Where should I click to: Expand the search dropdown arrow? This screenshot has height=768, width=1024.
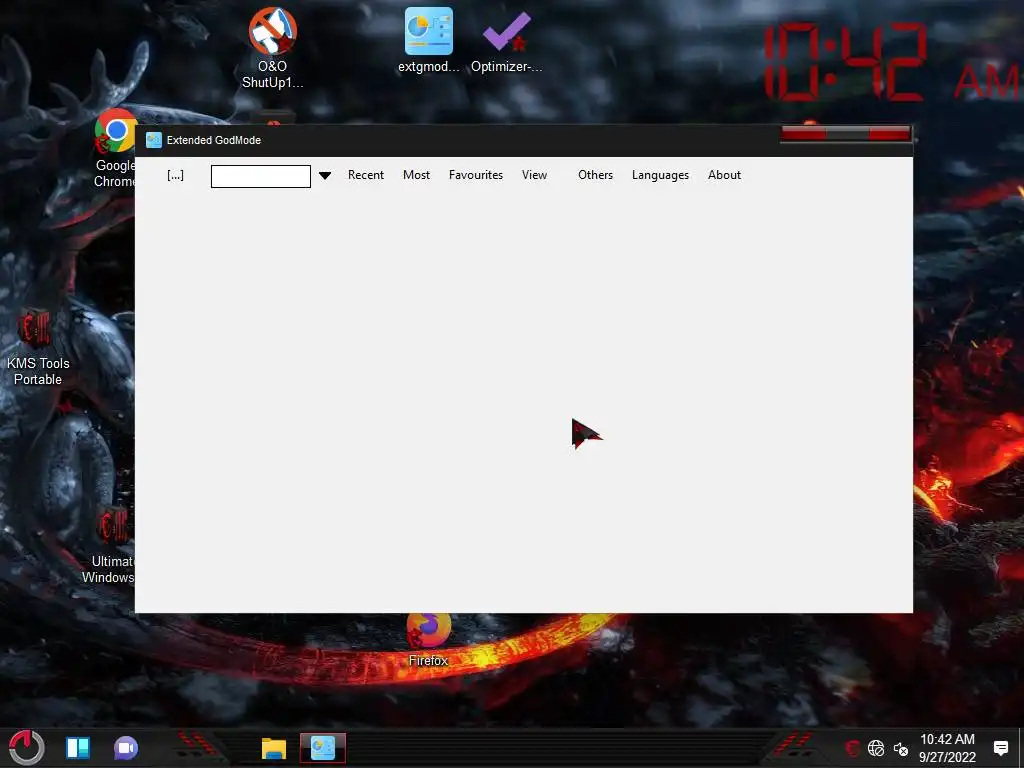click(x=325, y=176)
